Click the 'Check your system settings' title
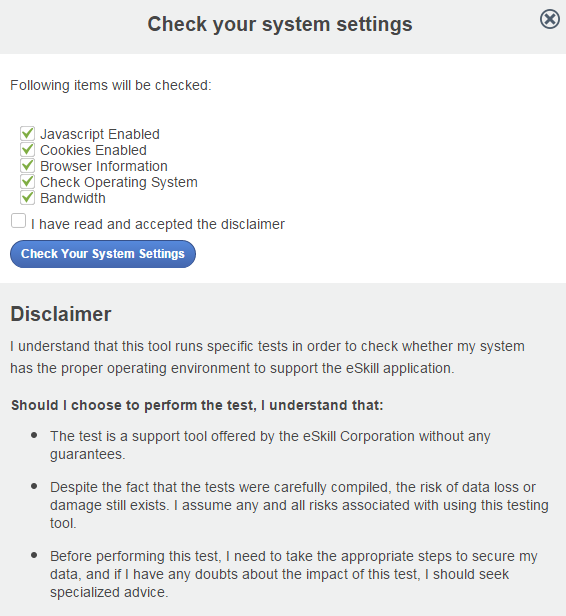The image size is (566, 616). coord(280,24)
